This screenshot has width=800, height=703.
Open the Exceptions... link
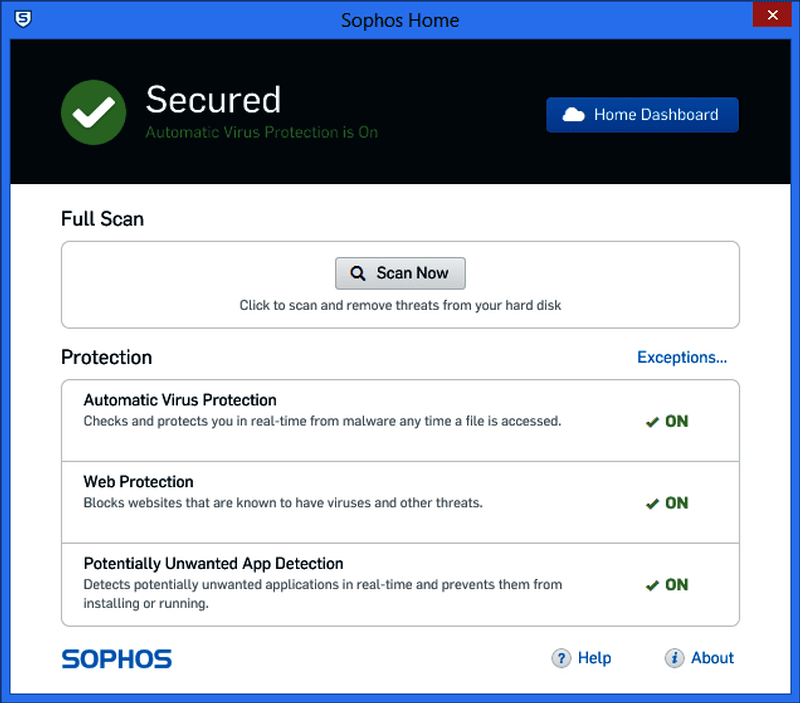(x=682, y=357)
